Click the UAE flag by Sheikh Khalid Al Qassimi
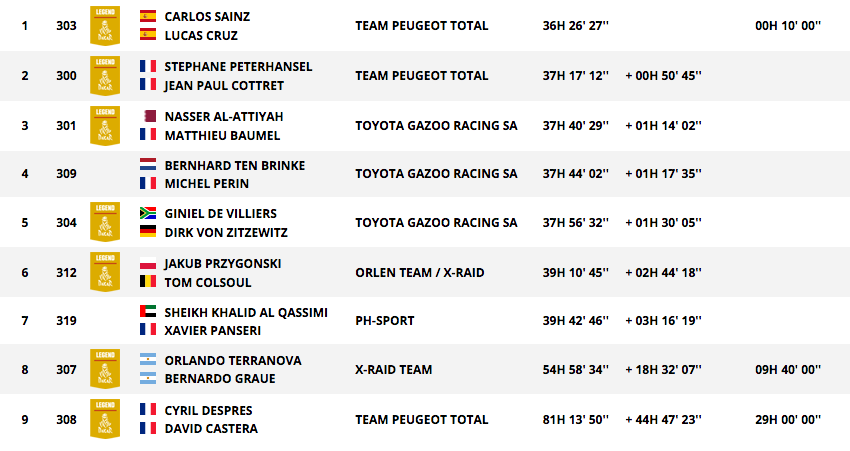The image size is (850, 451). pyautogui.click(x=148, y=312)
